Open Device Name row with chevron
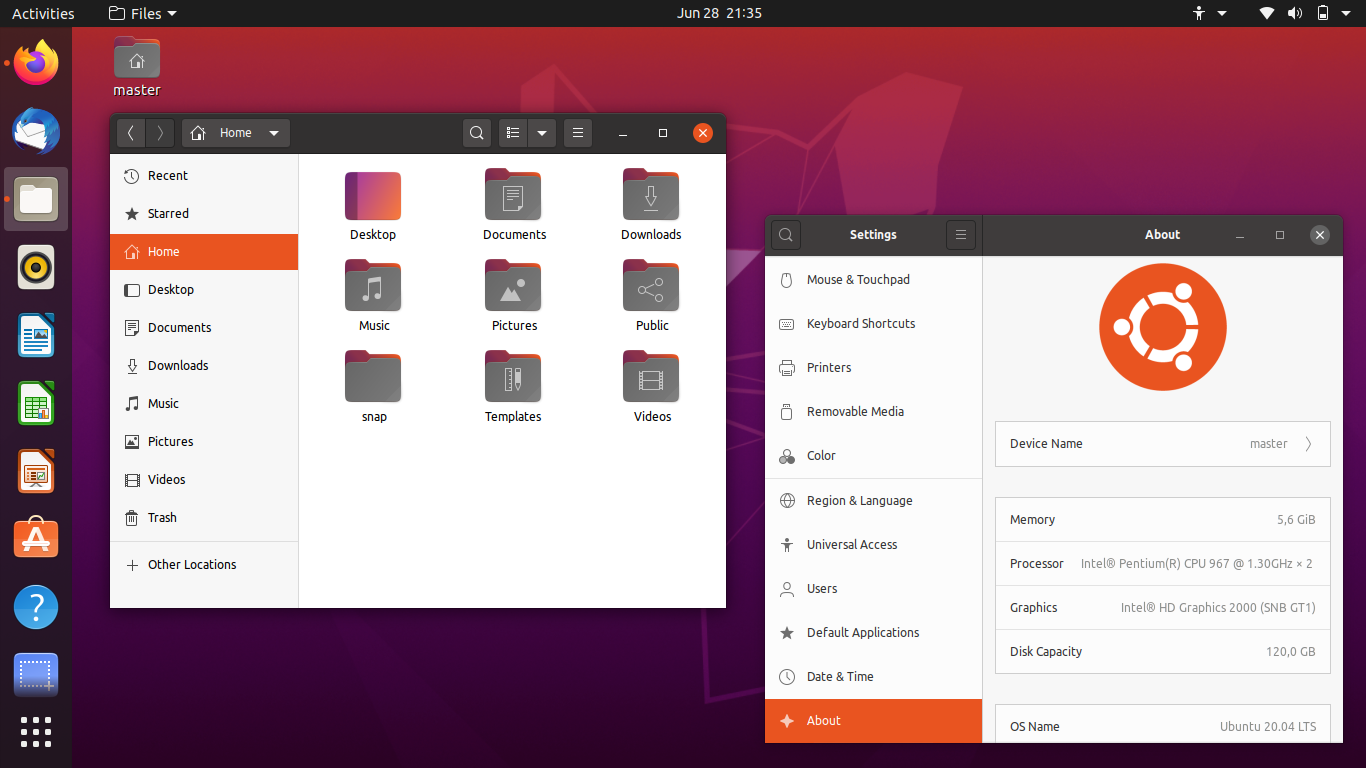 (x=1163, y=444)
